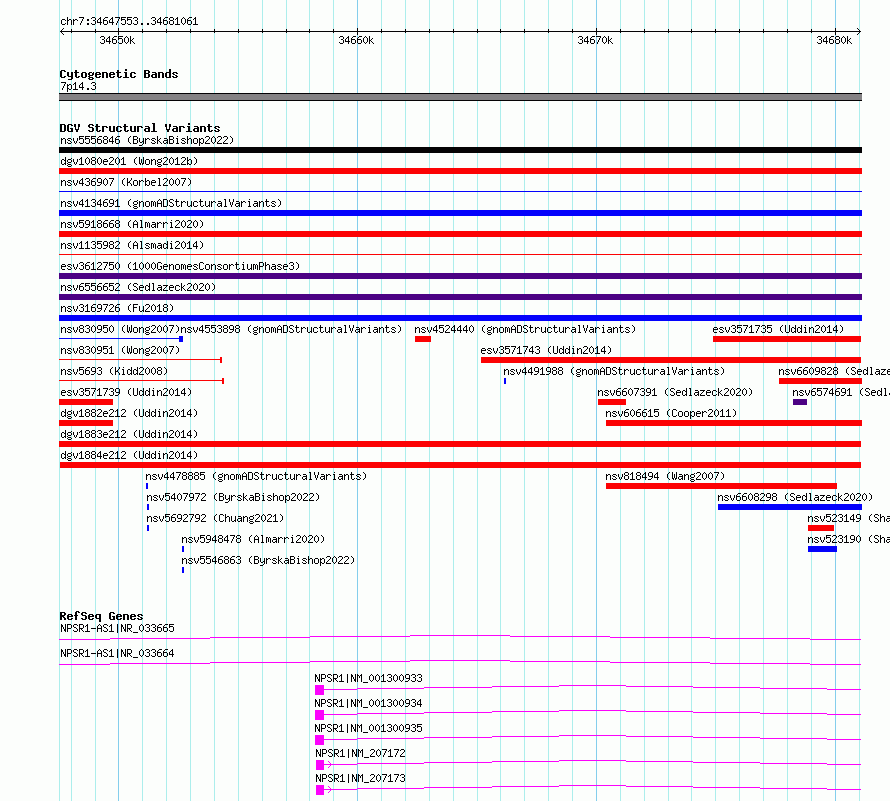Click the blue nsv6608298 variant bar

pyautogui.click(x=790, y=507)
